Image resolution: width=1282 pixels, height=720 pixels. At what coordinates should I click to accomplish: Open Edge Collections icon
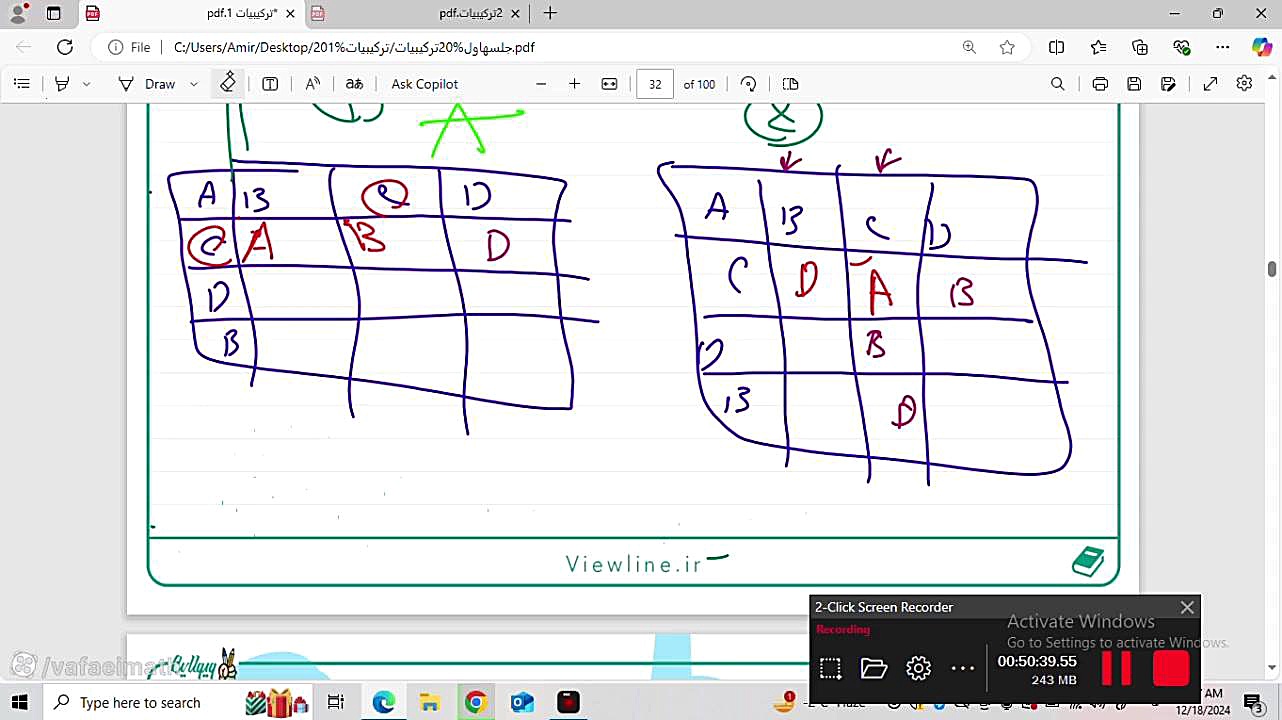(x=1140, y=47)
